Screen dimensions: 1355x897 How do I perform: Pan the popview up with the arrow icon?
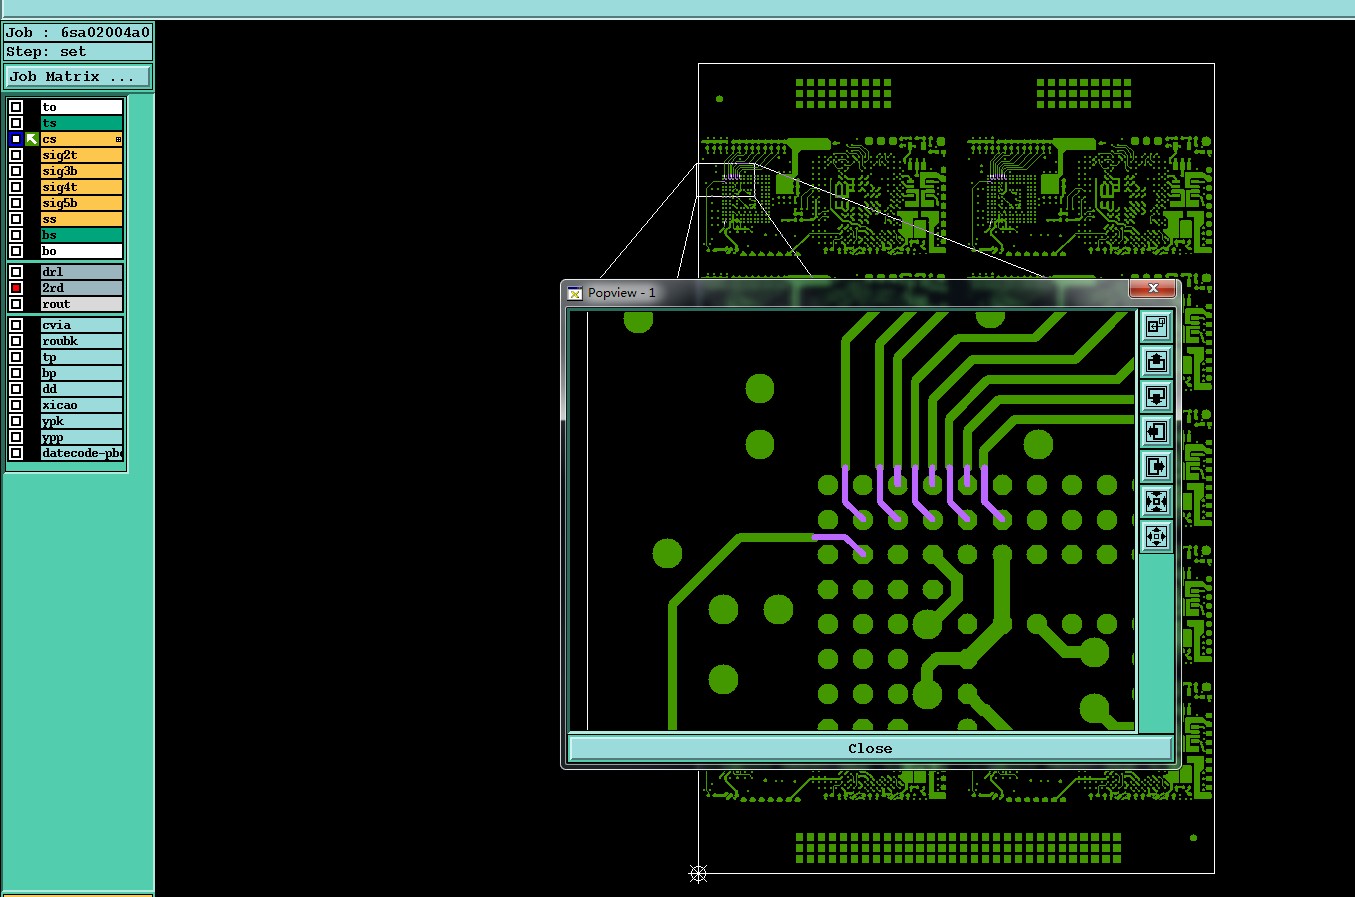(1156, 361)
